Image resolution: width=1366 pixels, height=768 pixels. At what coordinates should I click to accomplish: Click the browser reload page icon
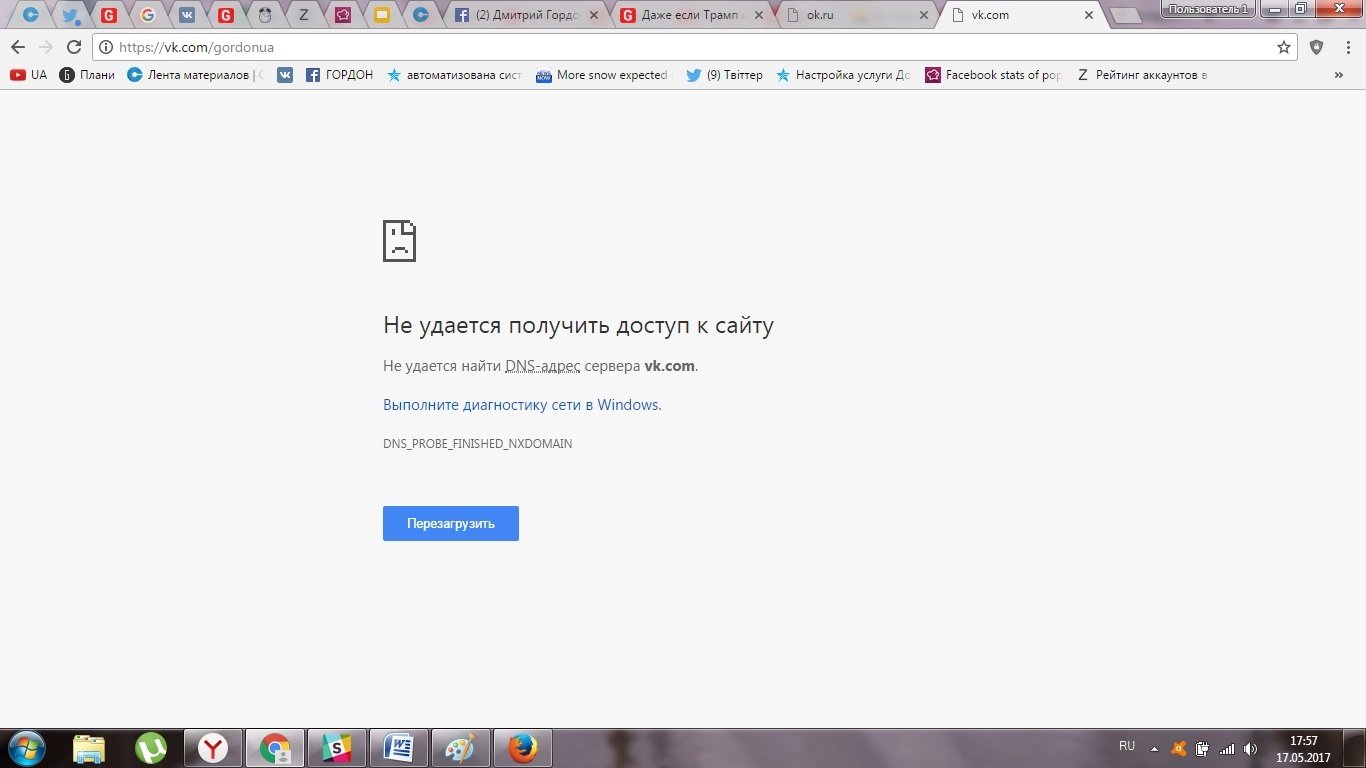73,47
